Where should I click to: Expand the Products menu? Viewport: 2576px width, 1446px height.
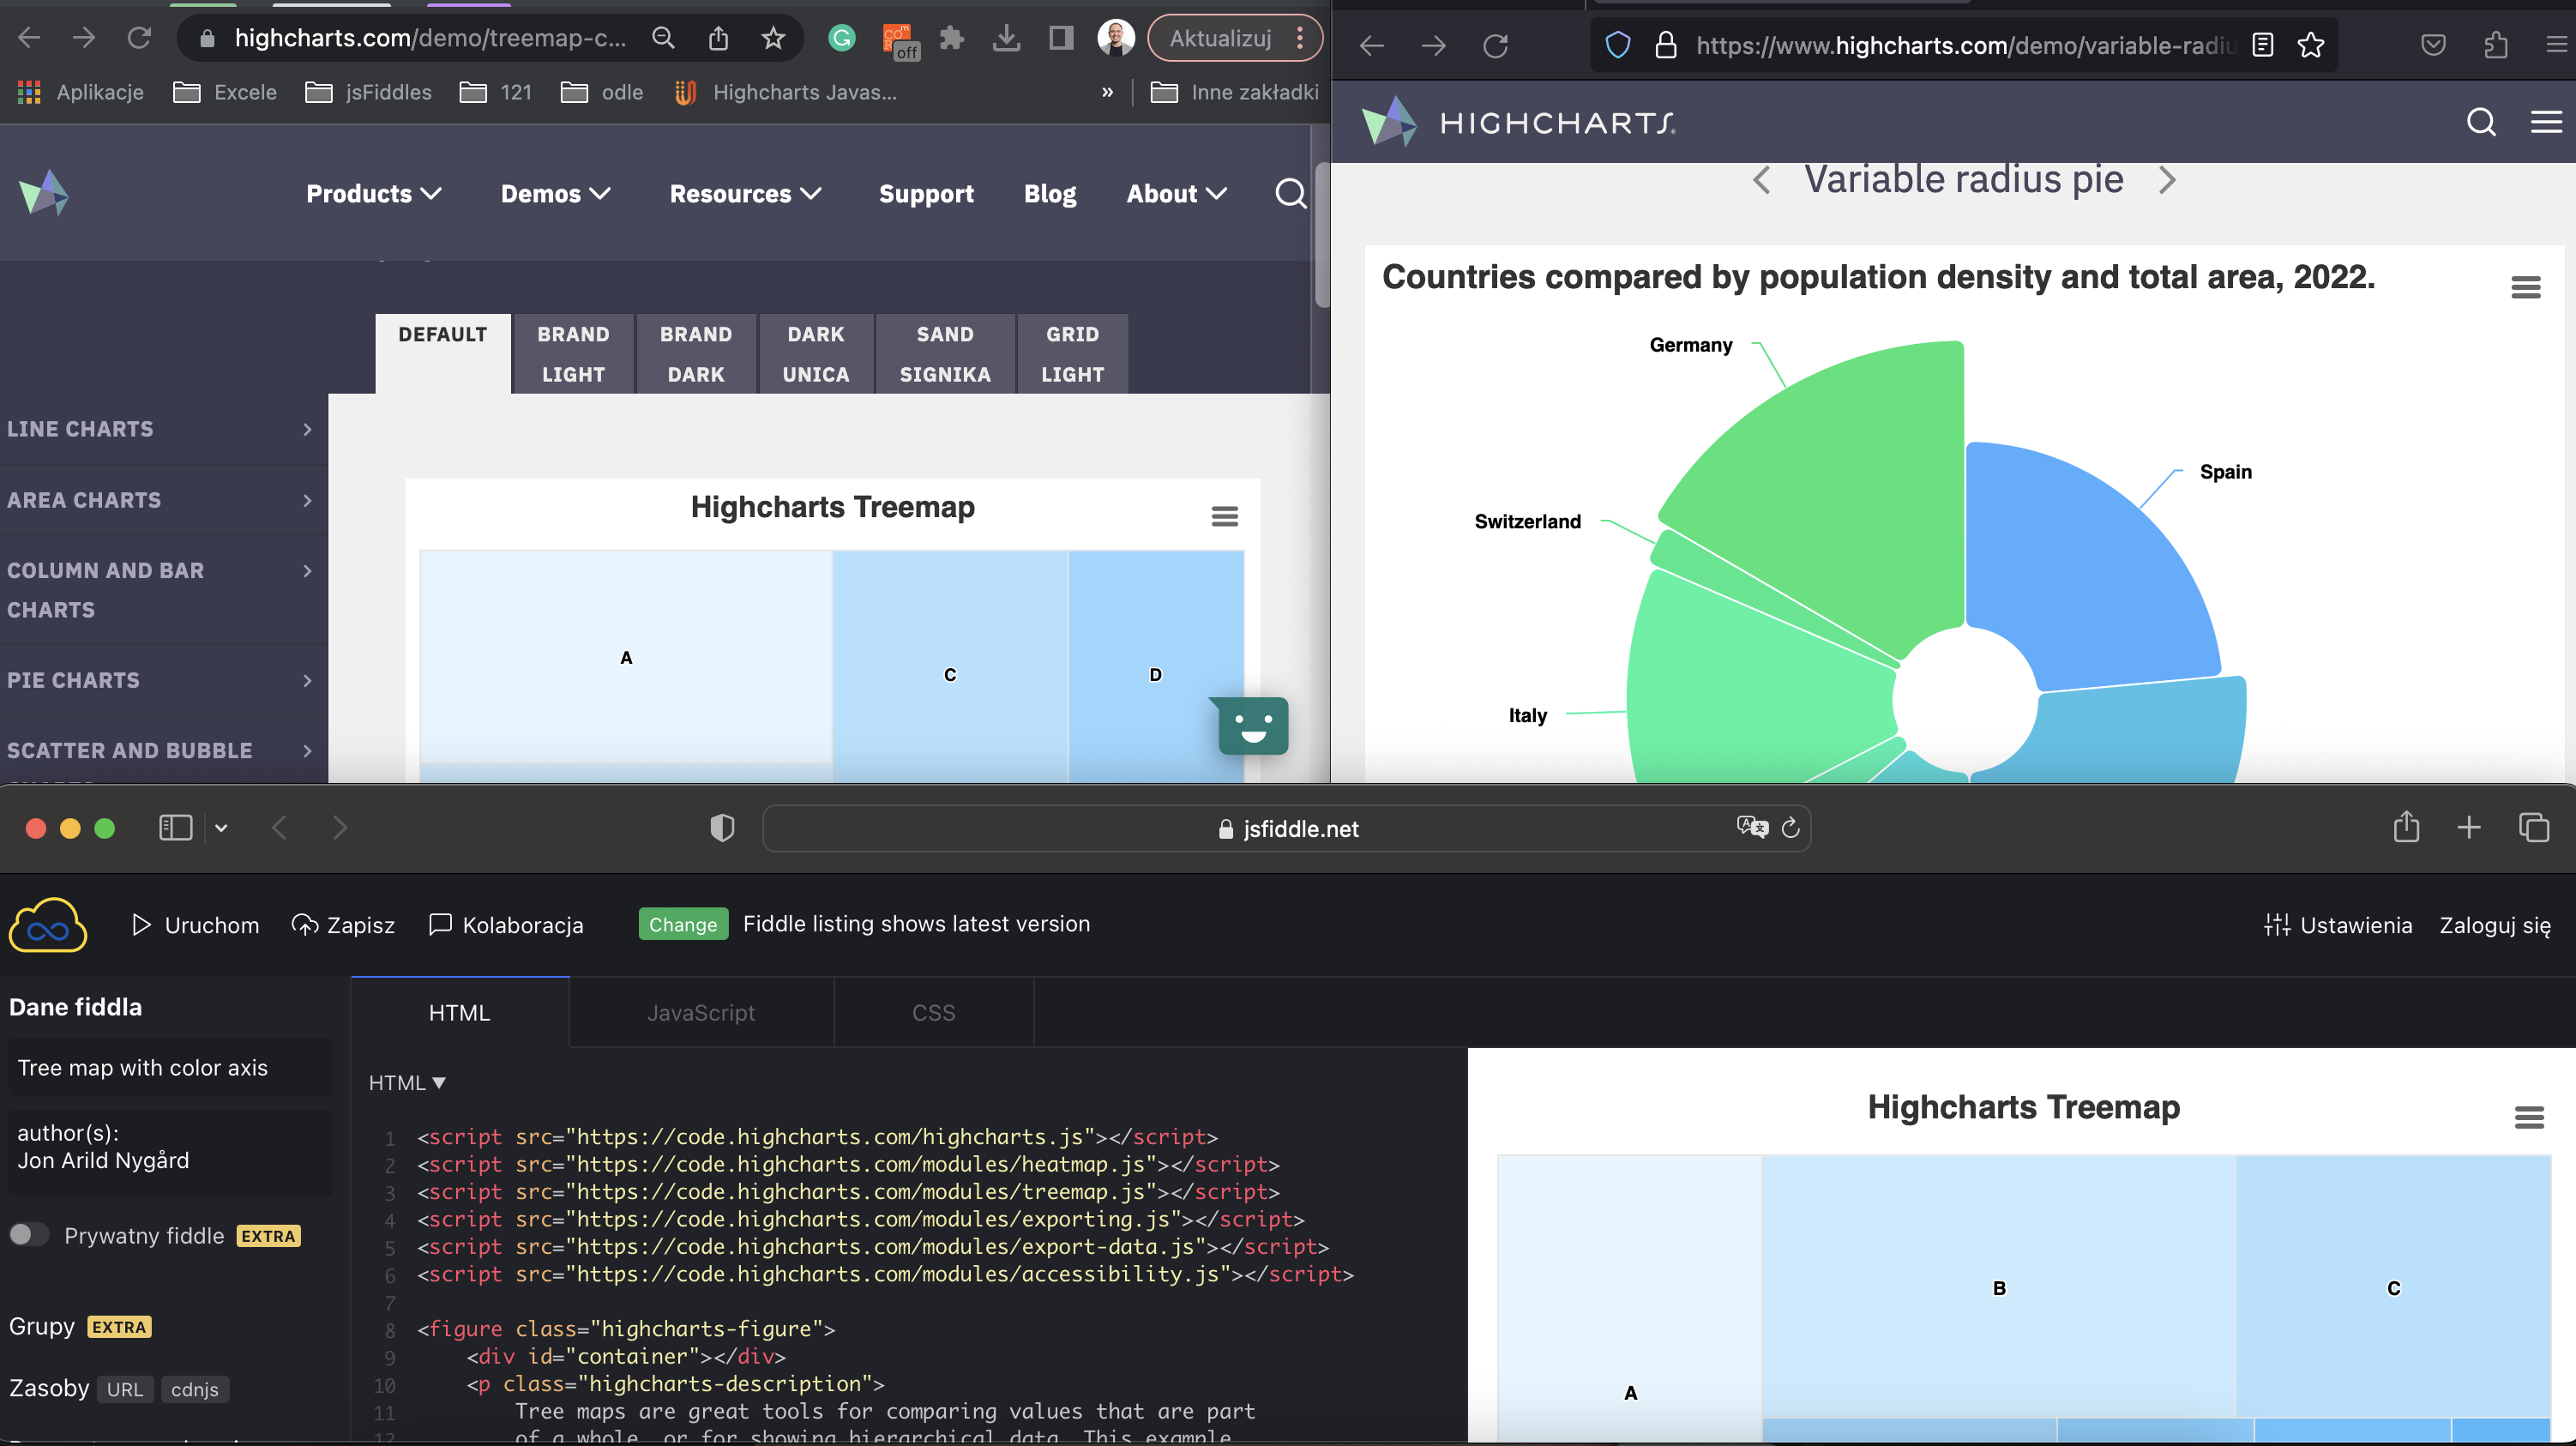373,193
